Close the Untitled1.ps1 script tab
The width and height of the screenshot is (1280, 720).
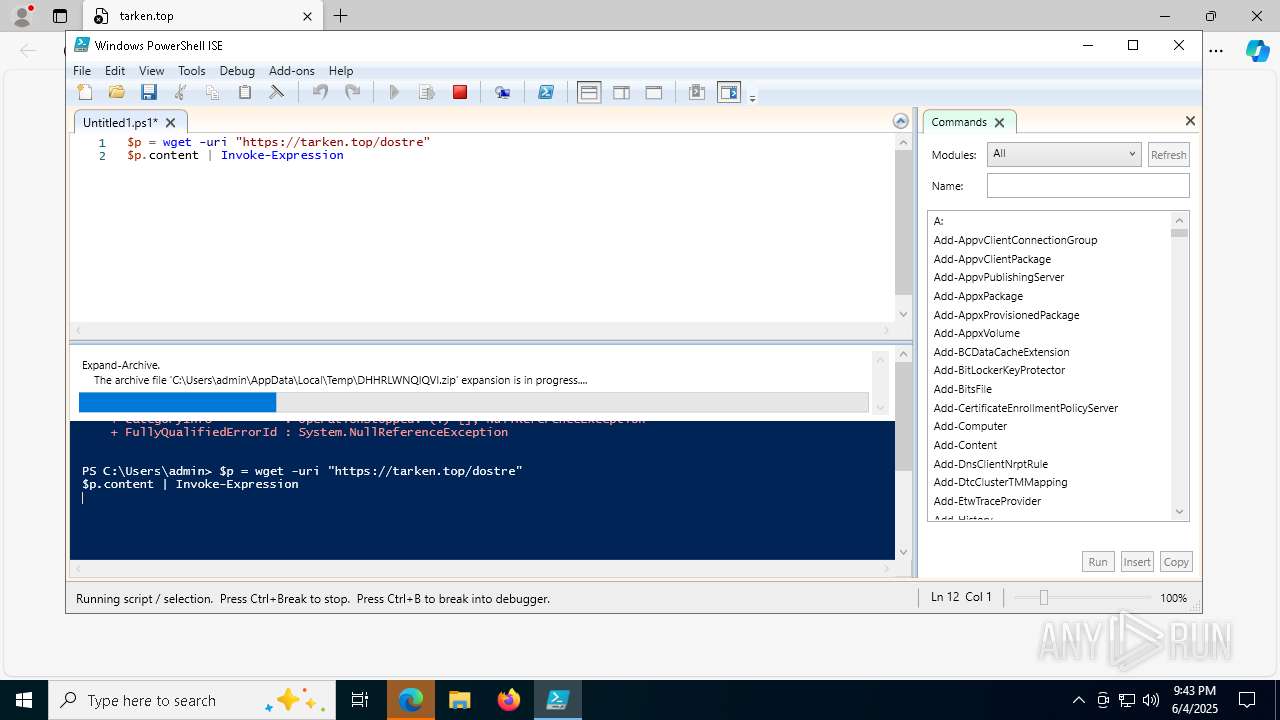pyautogui.click(x=170, y=122)
